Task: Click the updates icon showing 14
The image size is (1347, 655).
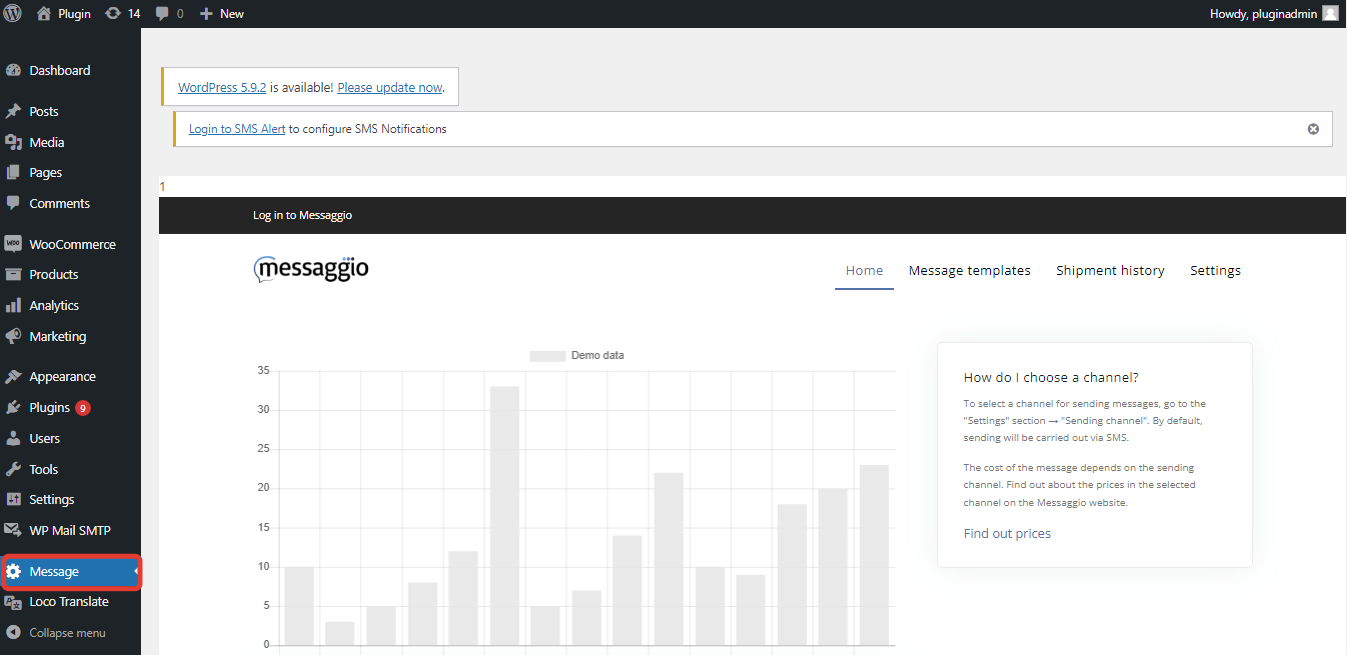Action: [113, 13]
